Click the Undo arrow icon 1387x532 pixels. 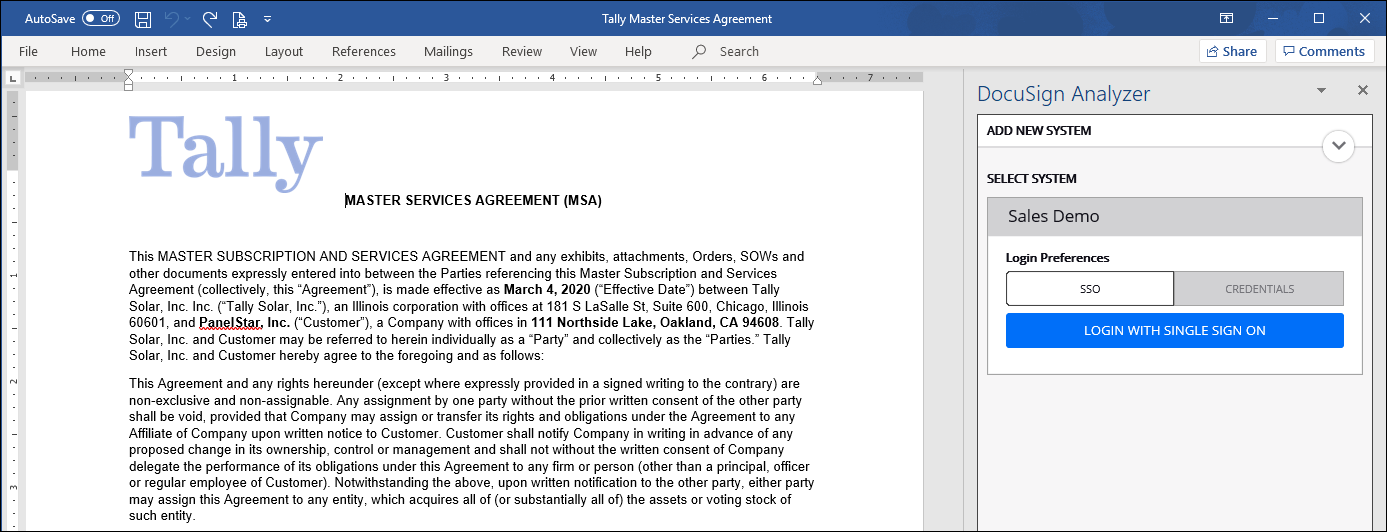click(x=173, y=19)
